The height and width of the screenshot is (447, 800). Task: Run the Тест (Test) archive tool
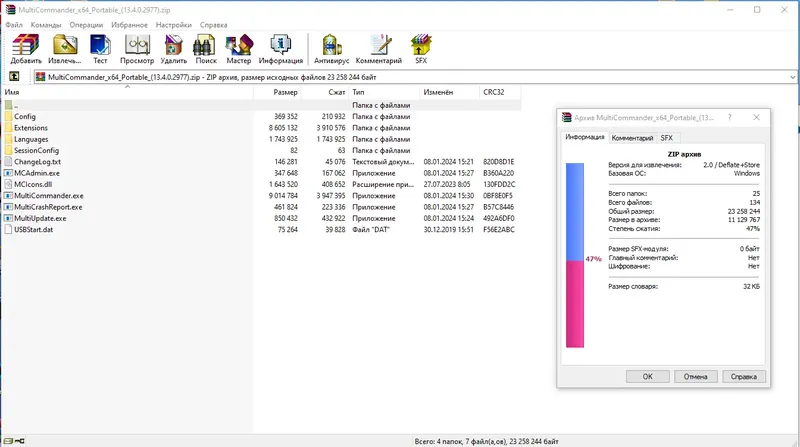pos(100,45)
